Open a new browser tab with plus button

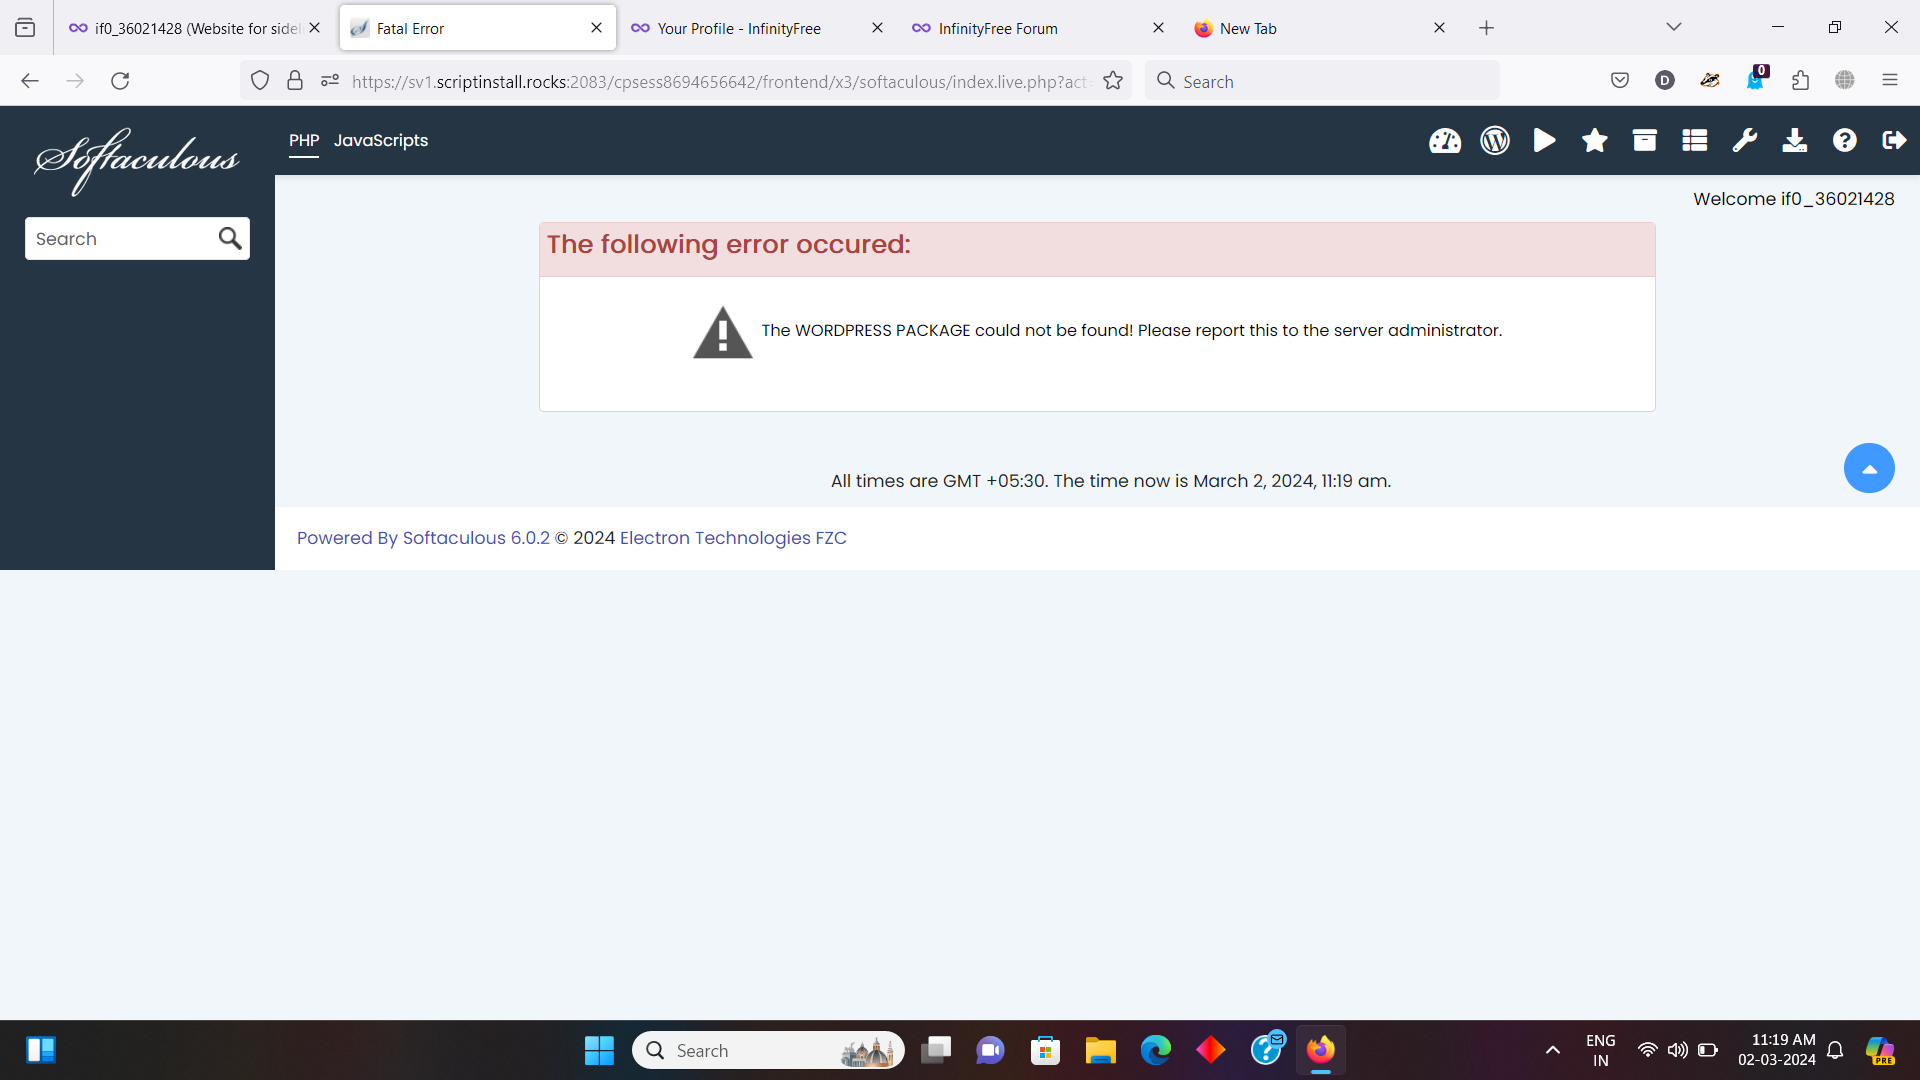click(1486, 28)
